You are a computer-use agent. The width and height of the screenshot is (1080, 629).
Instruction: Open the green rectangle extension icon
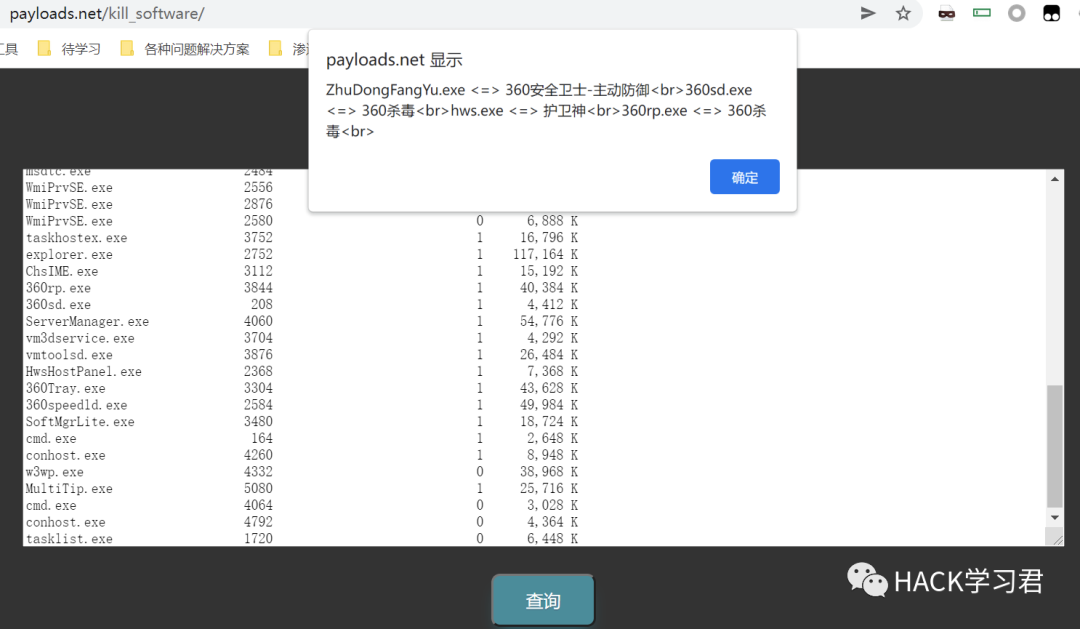tap(982, 12)
